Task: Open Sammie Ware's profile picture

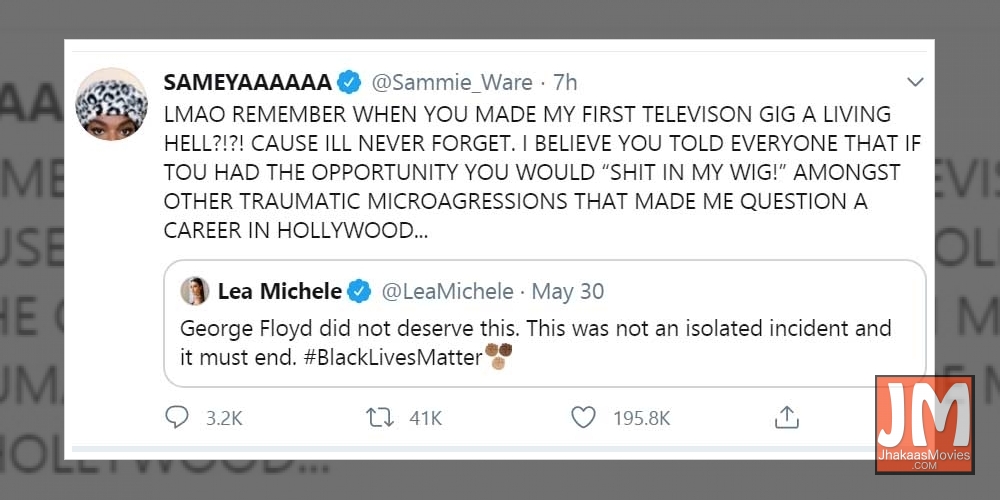Action: pos(111,103)
